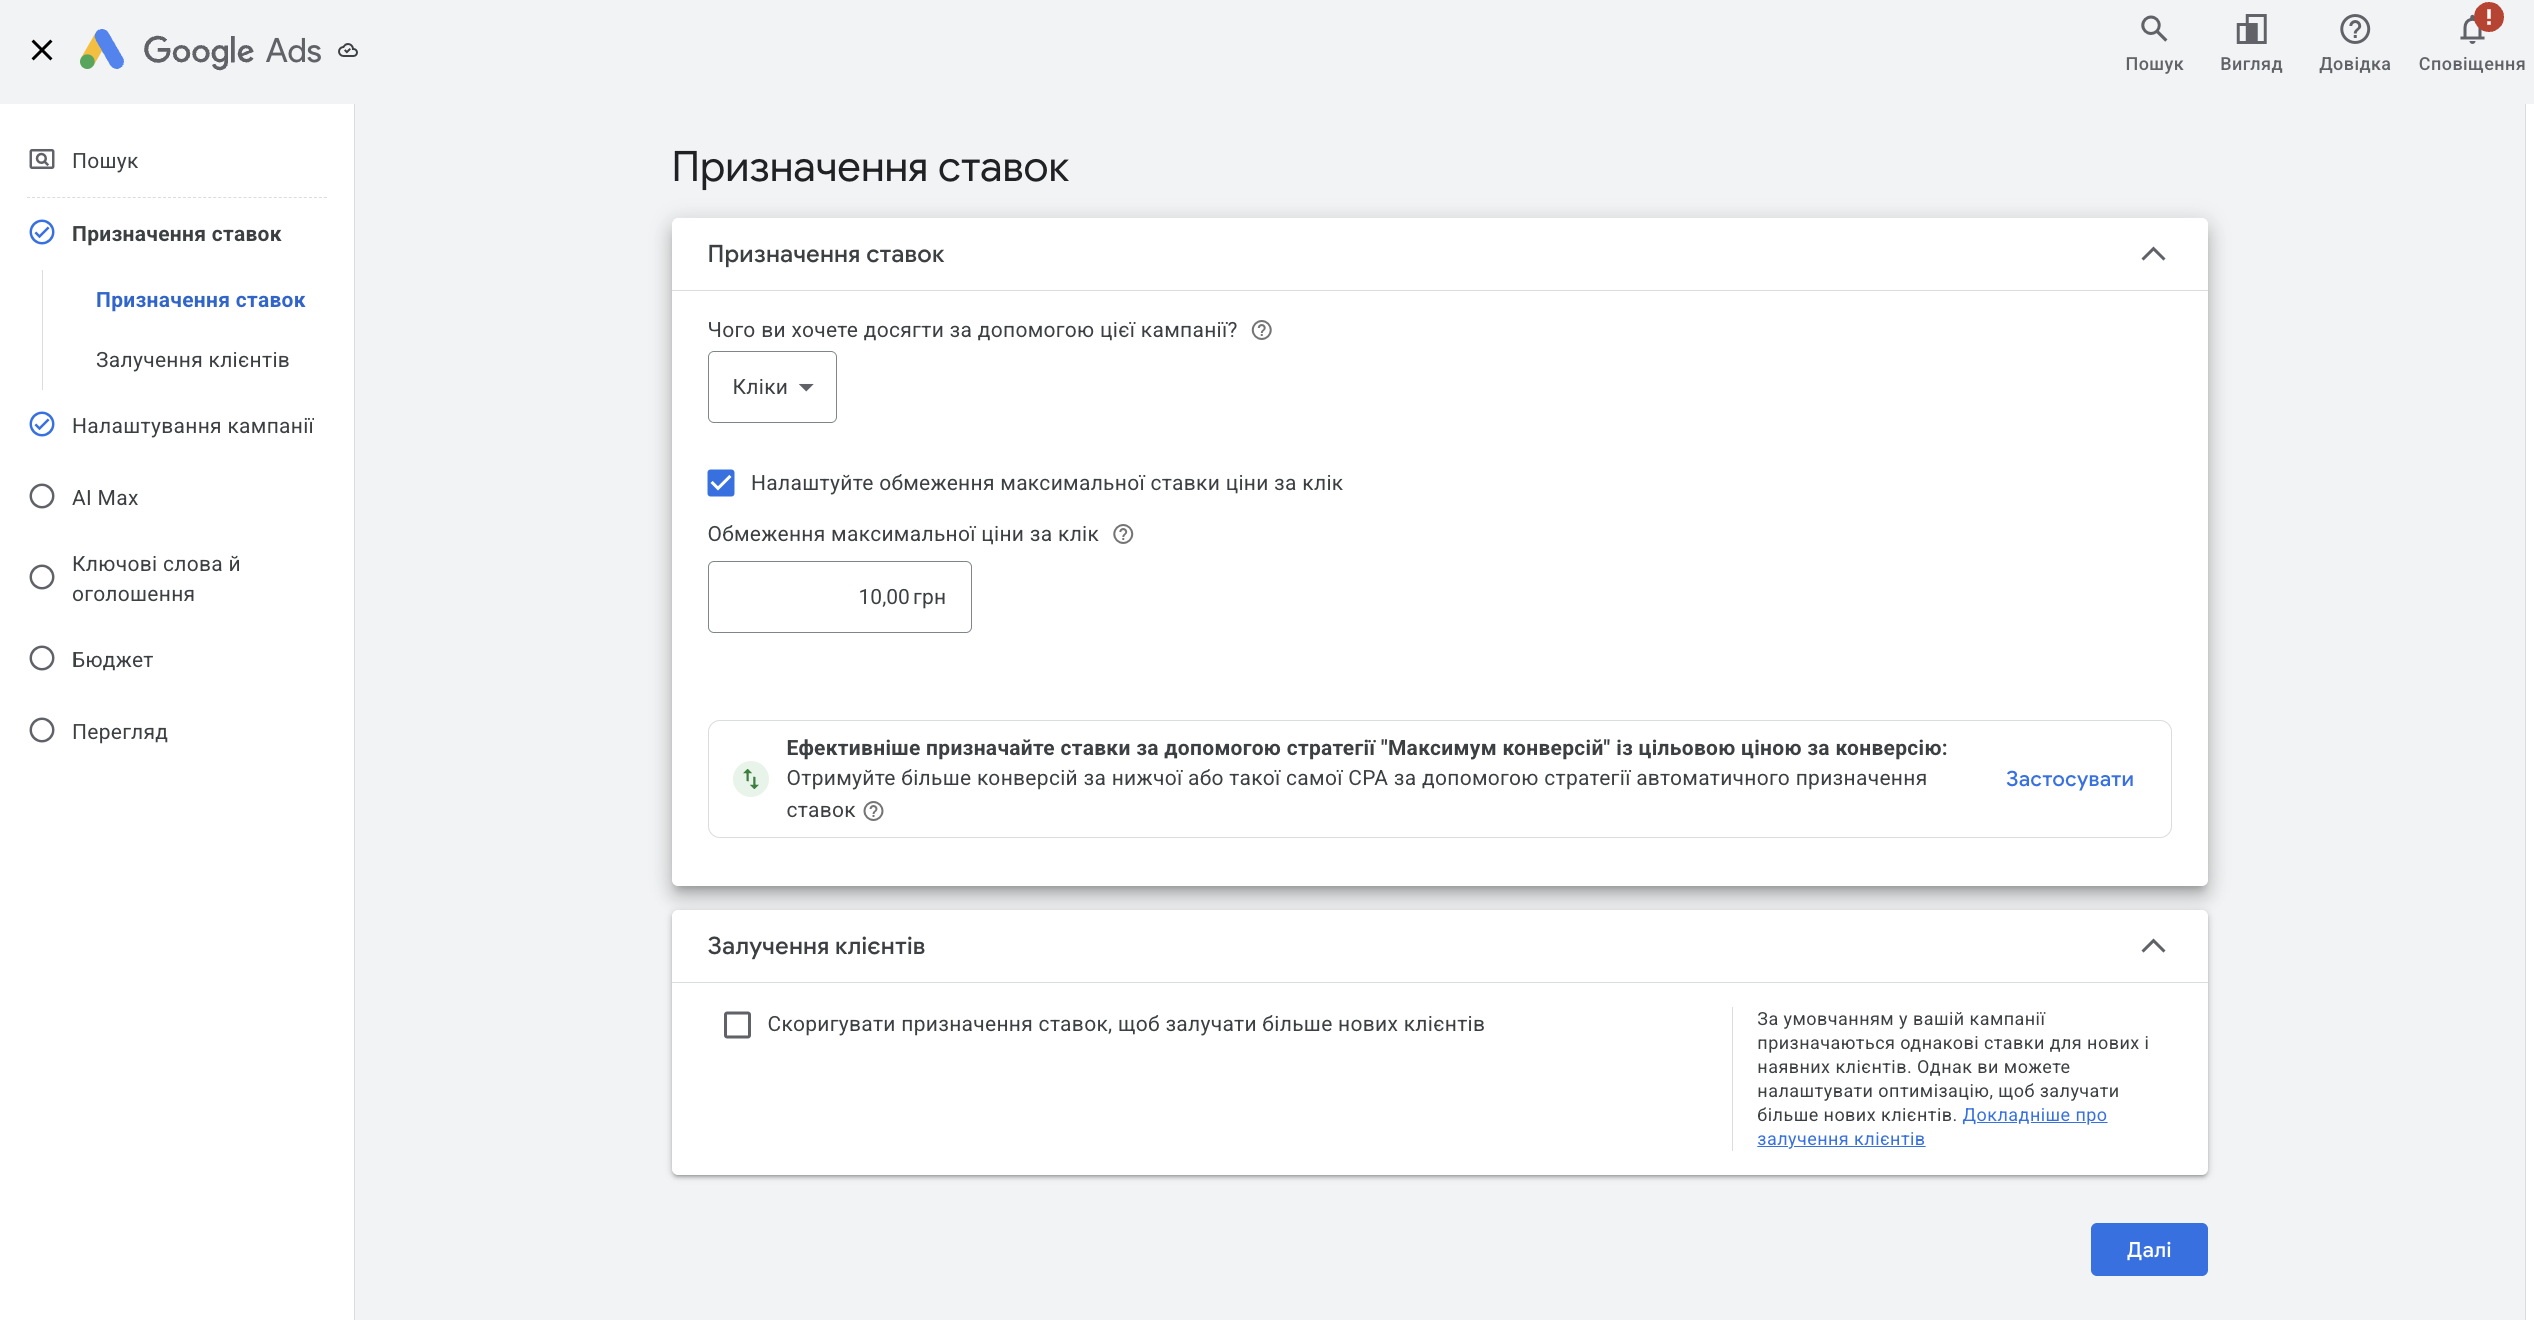Screen dimensions: 2534x1320
Task: Open the Кліки goal dropdown
Action: click(x=771, y=387)
